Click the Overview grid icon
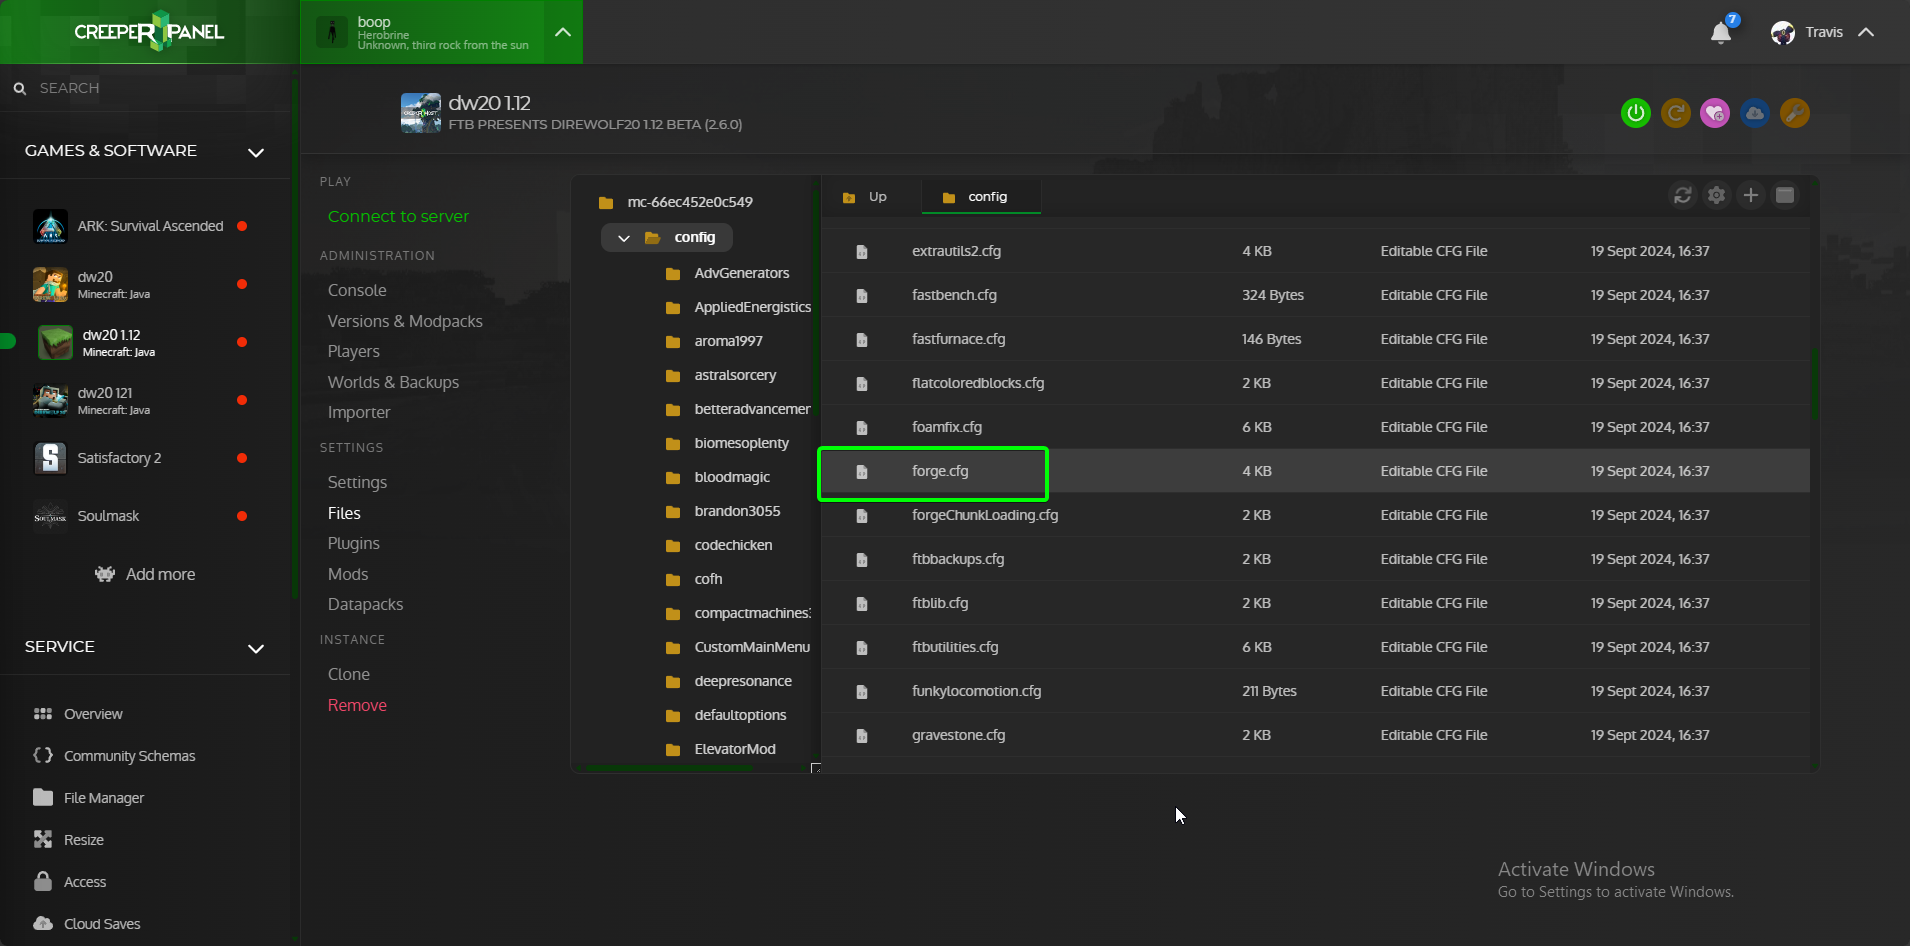 [x=43, y=714]
